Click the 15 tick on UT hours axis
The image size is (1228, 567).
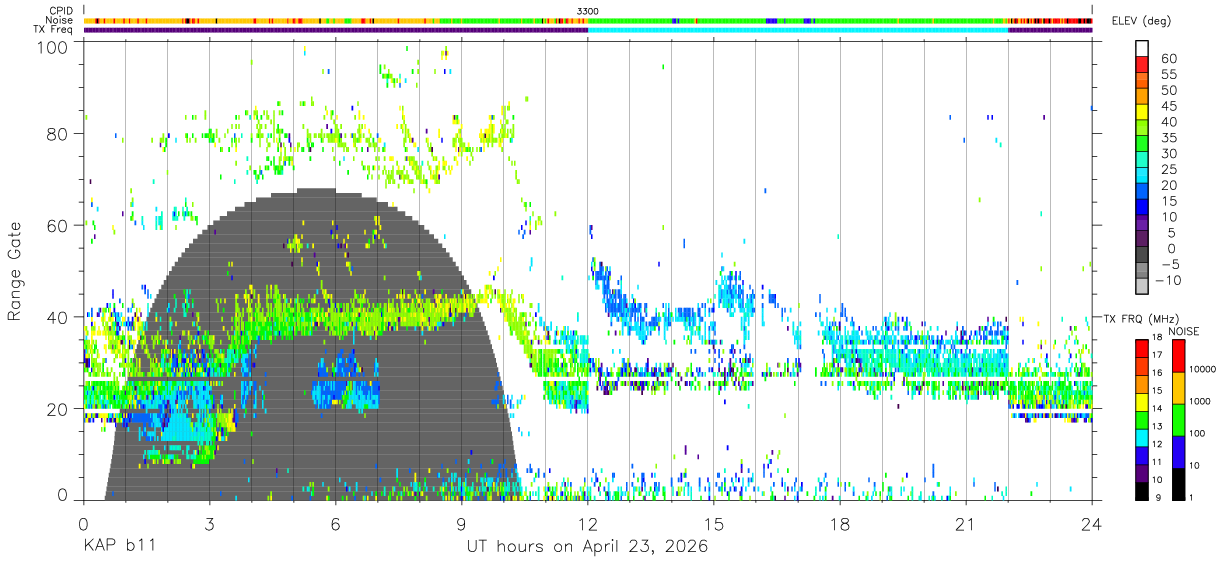[714, 524]
